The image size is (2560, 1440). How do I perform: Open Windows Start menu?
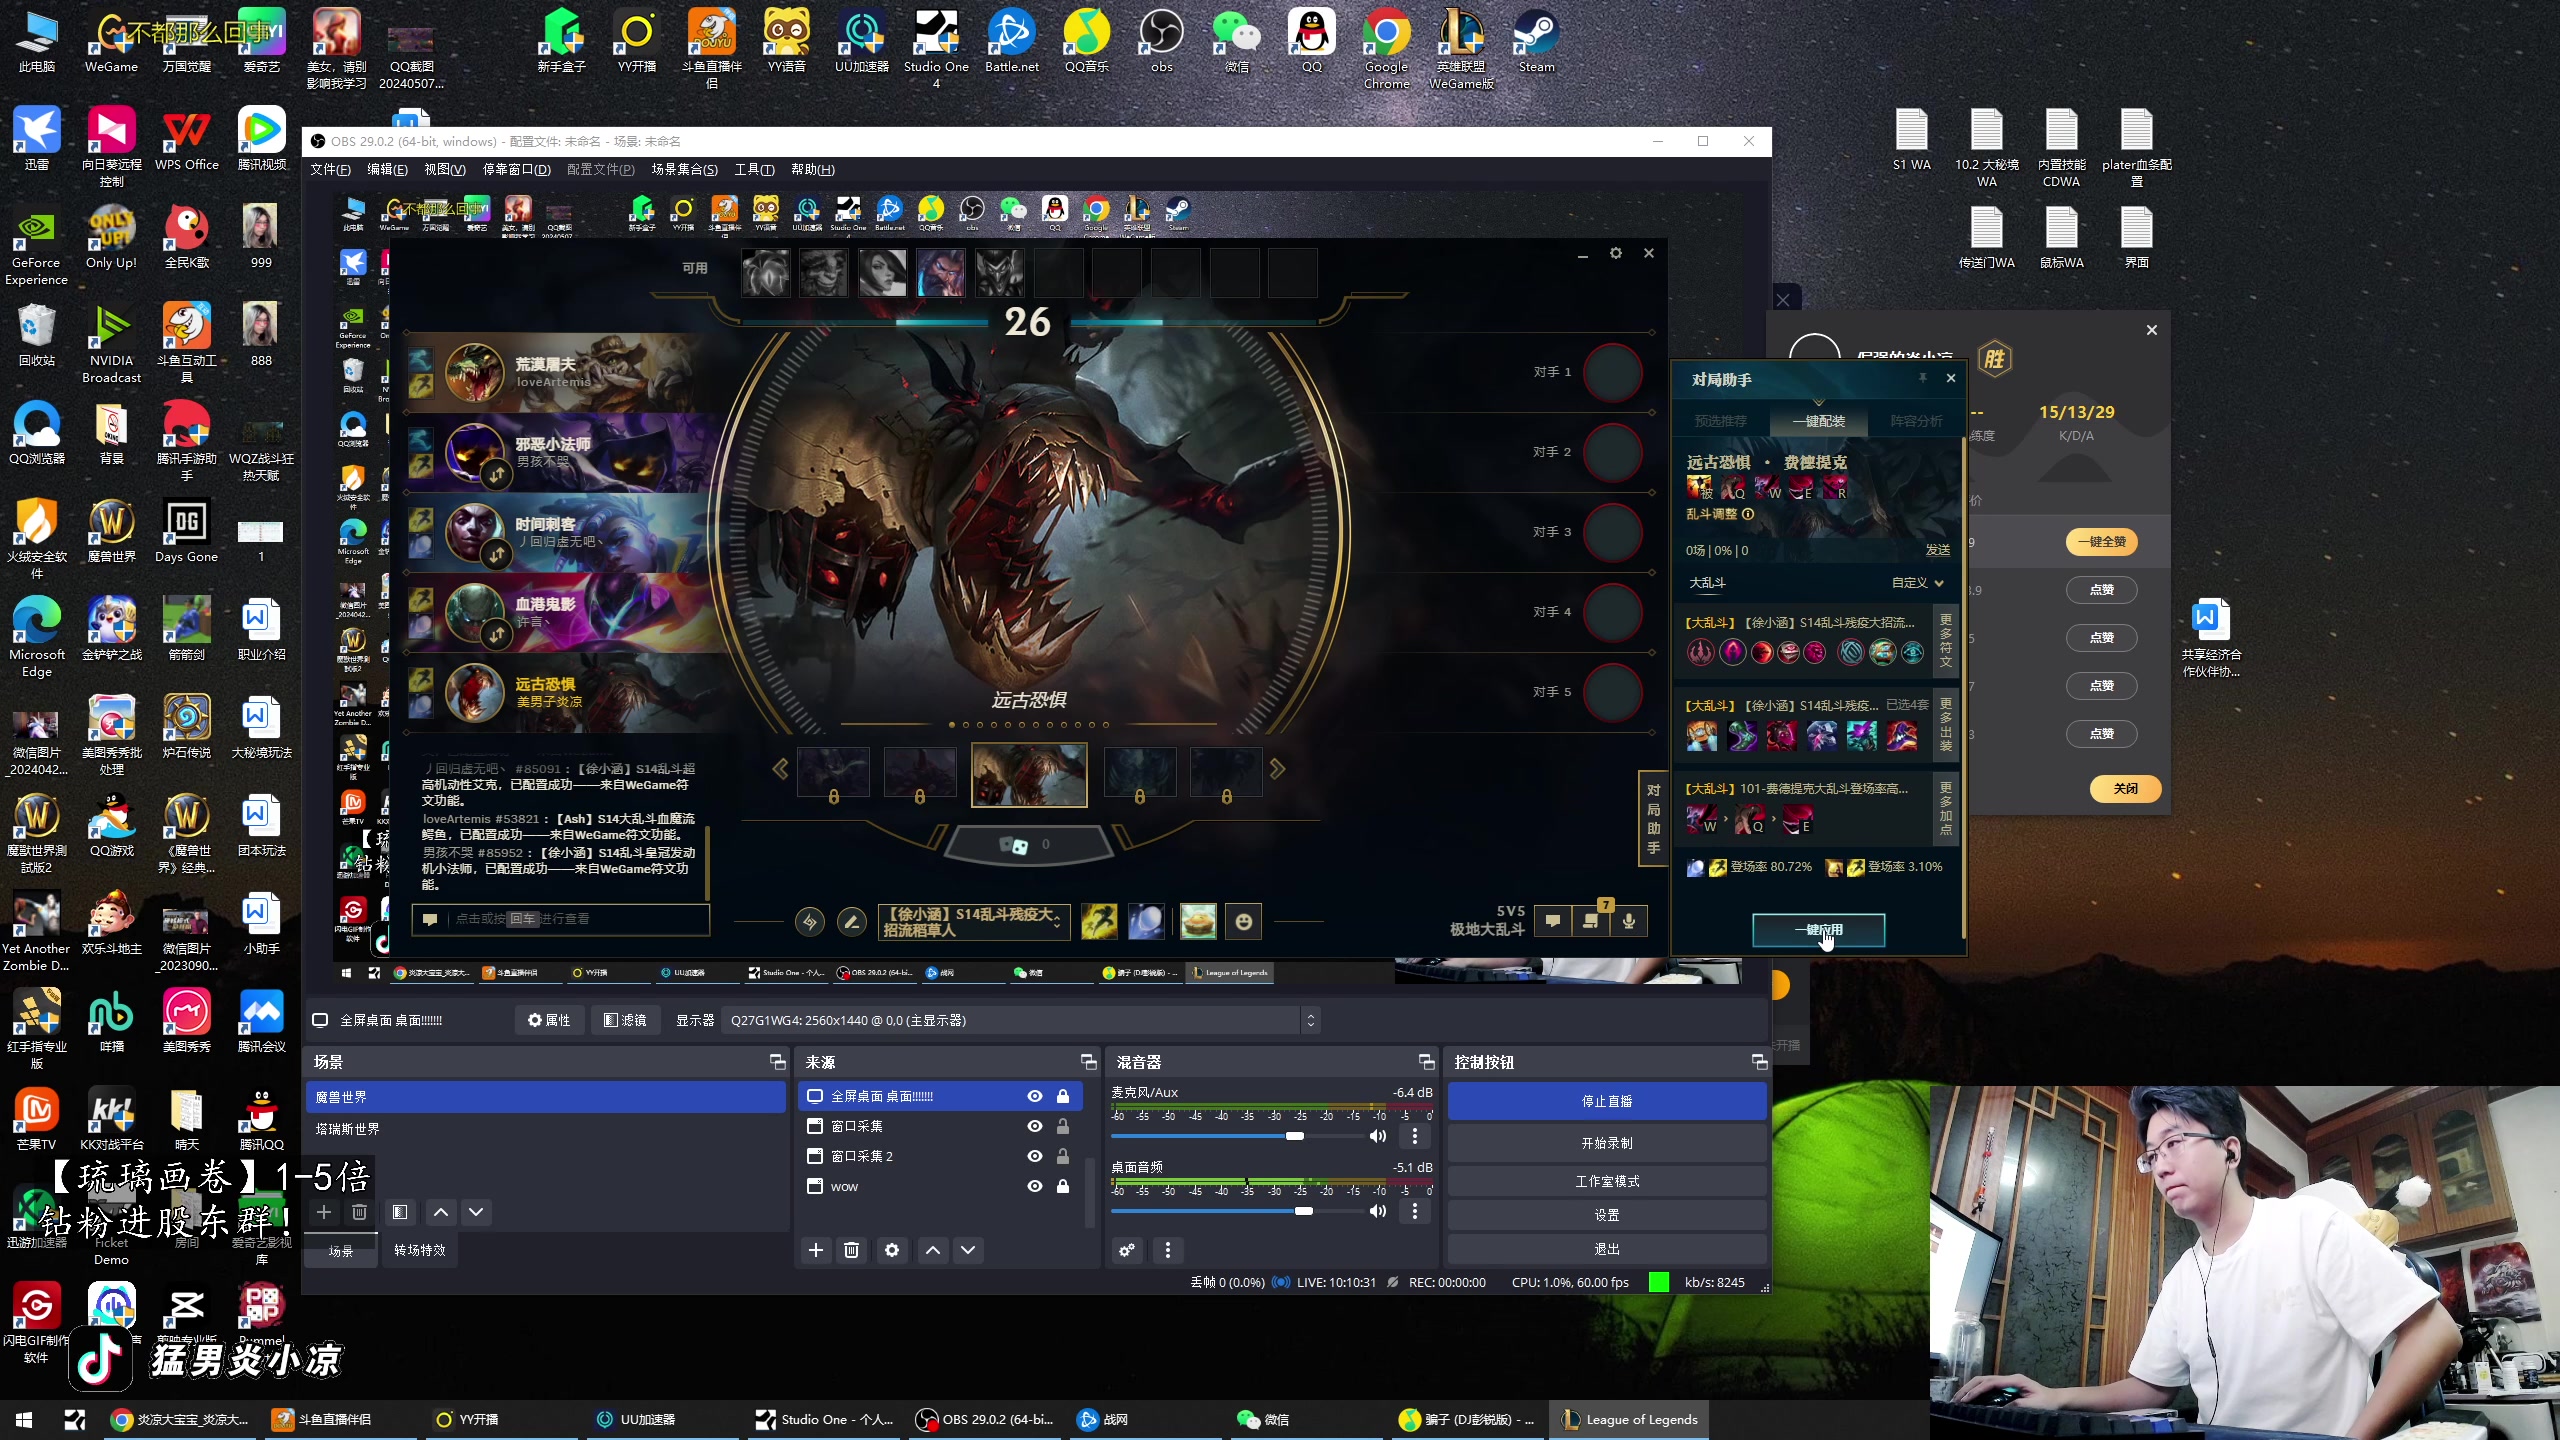click(x=24, y=1420)
